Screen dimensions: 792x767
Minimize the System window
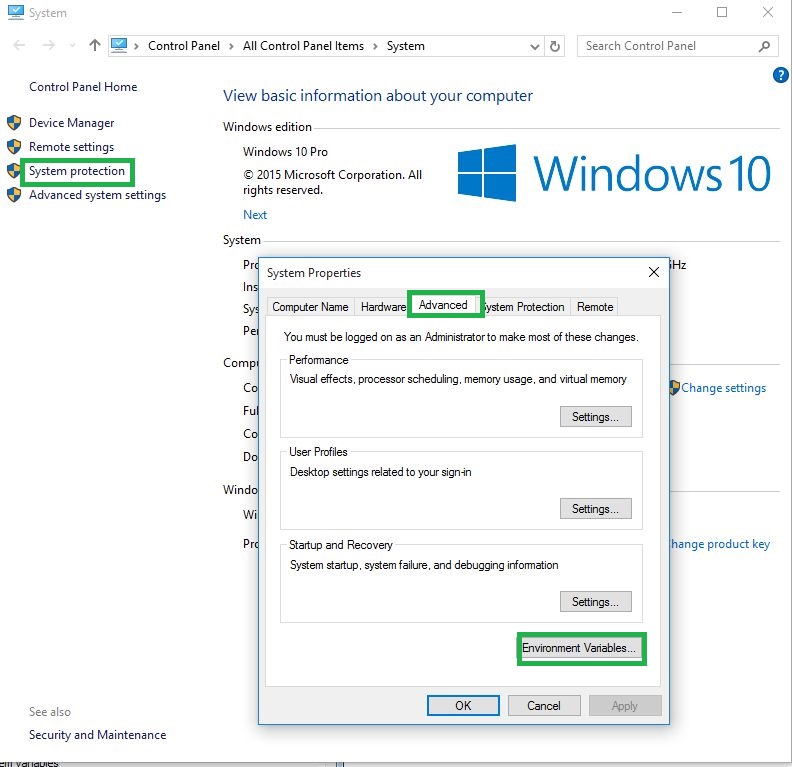(677, 12)
